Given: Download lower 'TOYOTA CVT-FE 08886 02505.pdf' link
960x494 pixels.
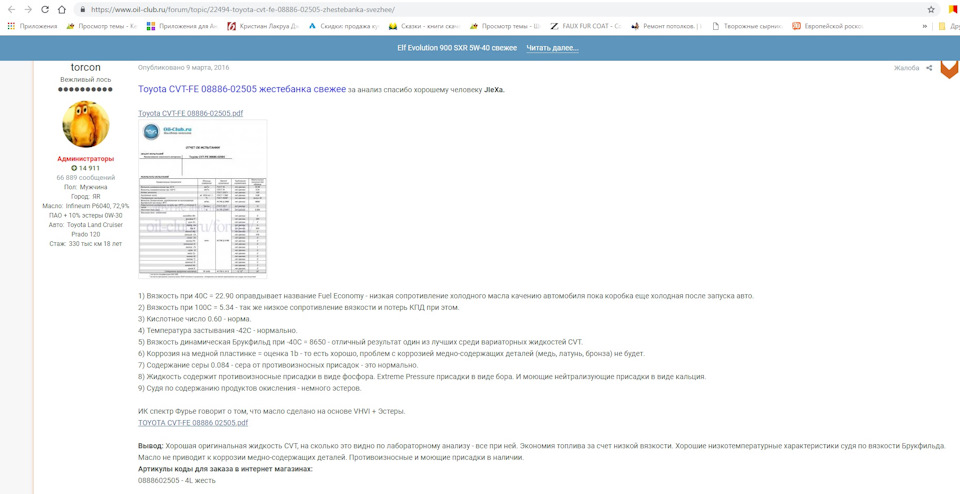Looking at the screenshot, I should 193,423.
